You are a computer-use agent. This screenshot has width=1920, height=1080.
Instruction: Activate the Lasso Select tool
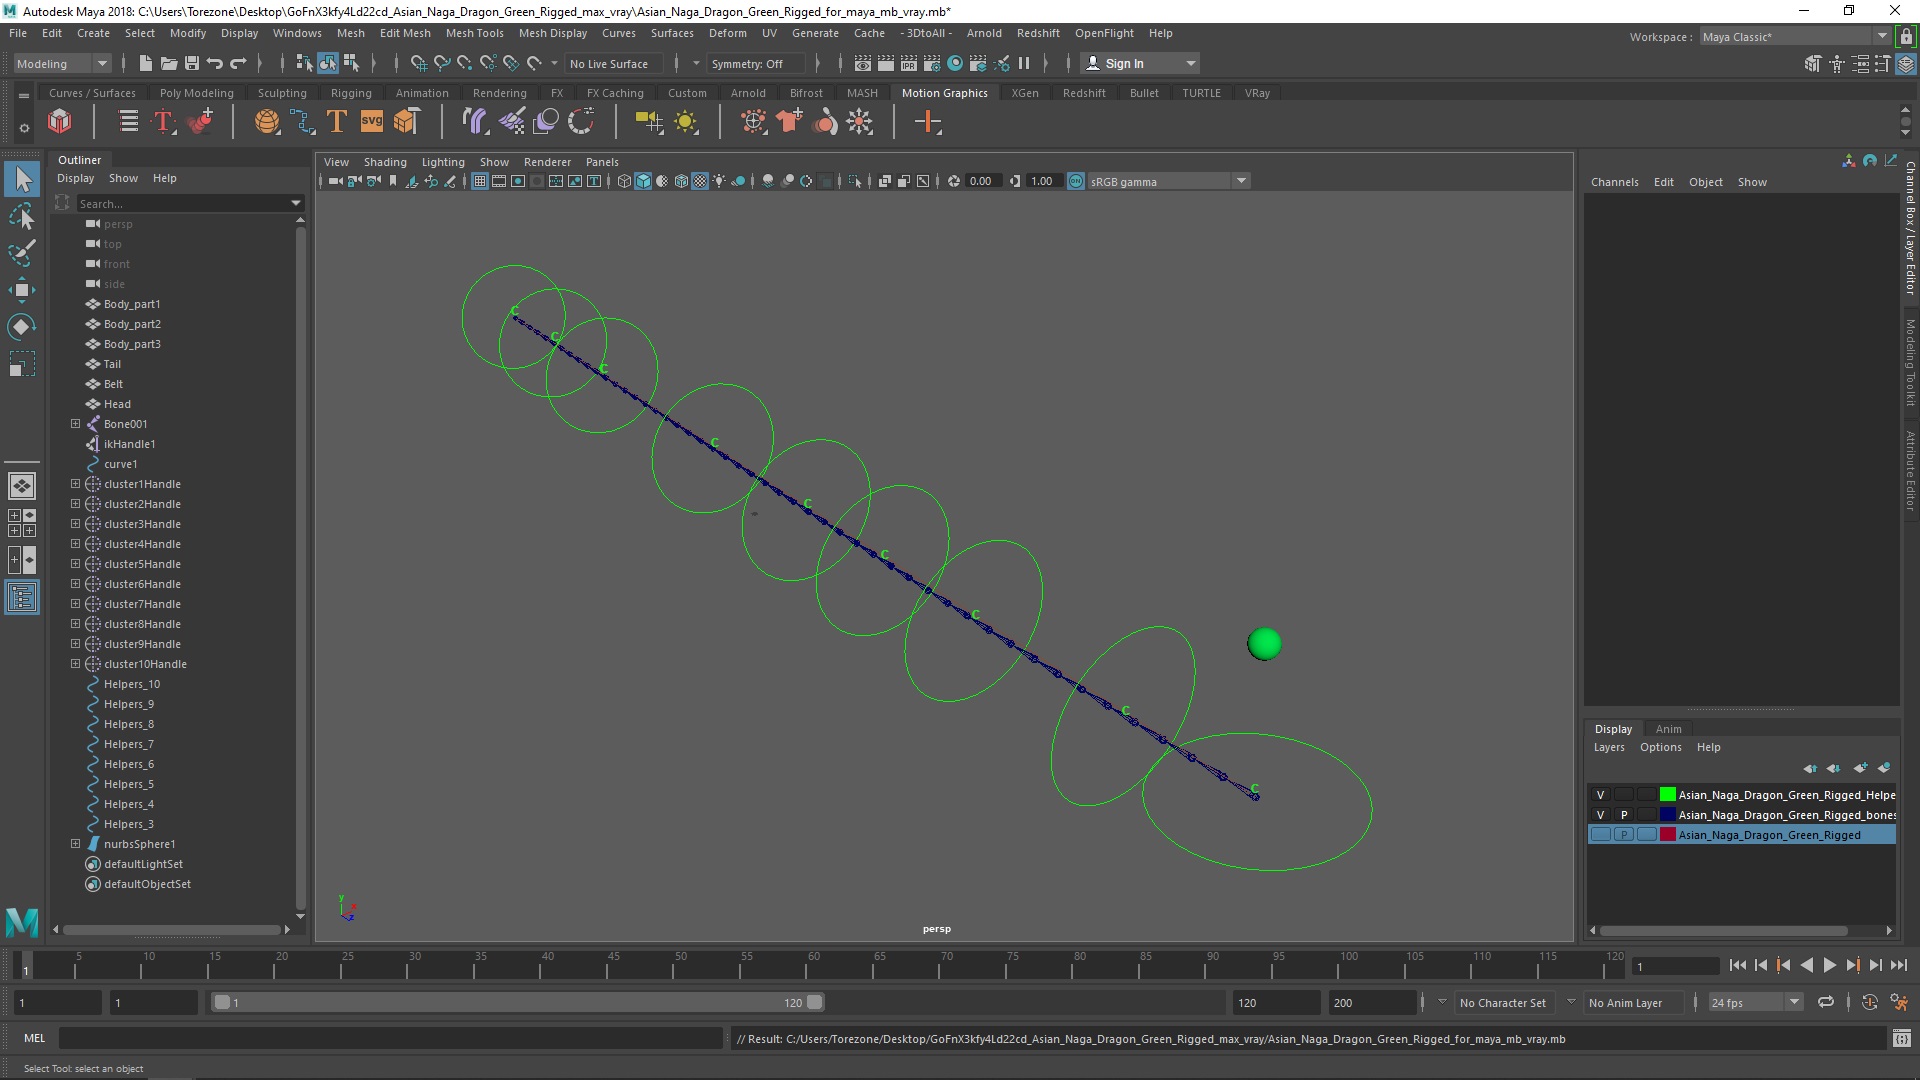click(x=22, y=216)
